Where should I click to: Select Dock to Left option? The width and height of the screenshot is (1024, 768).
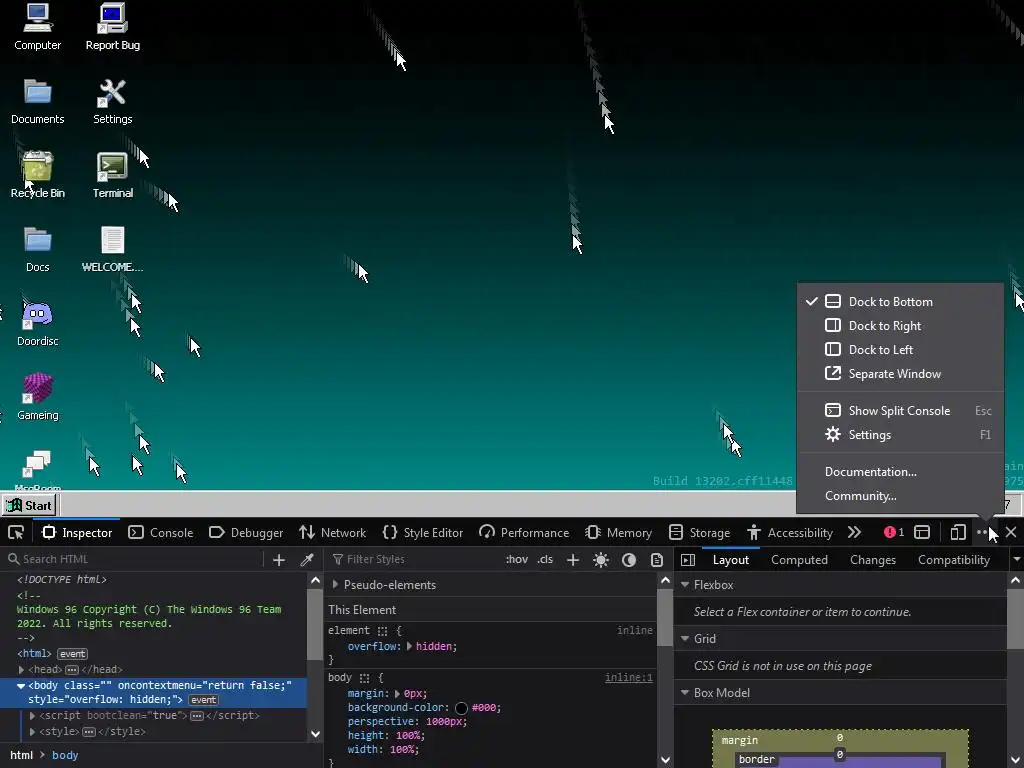coord(900,349)
